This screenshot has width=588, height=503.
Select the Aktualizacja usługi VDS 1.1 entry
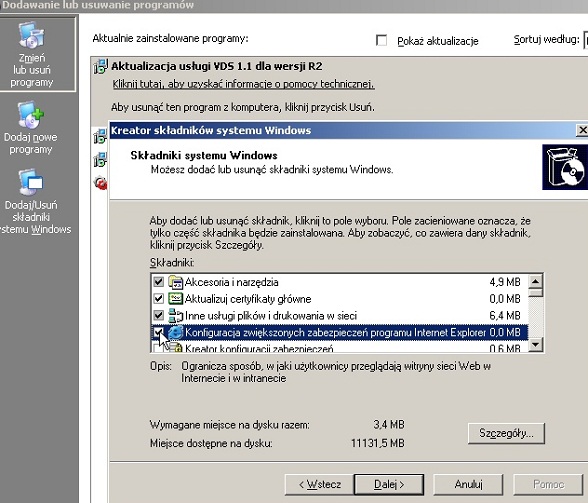point(216,66)
